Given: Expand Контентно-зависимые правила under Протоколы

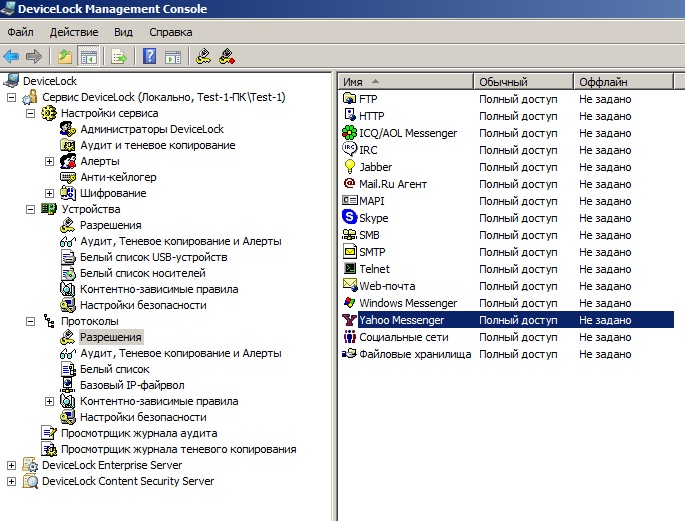Looking at the screenshot, I should (x=49, y=401).
